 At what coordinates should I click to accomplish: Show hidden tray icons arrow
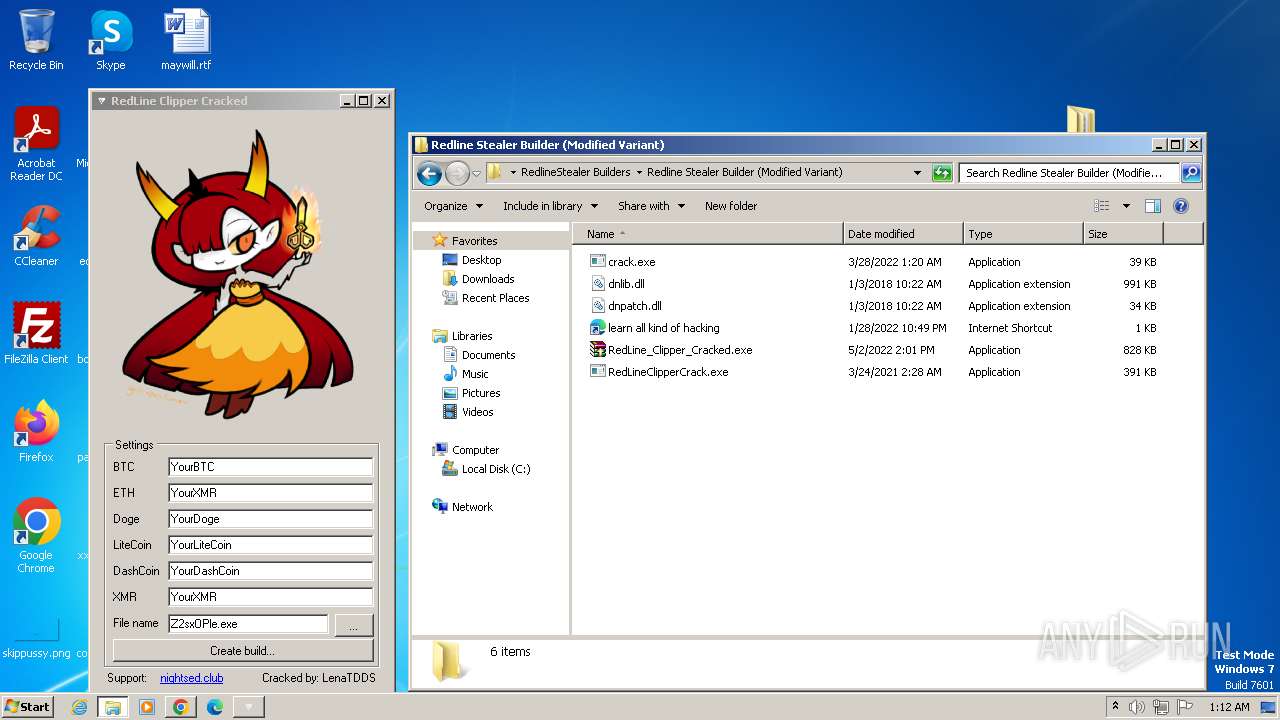1115,707
